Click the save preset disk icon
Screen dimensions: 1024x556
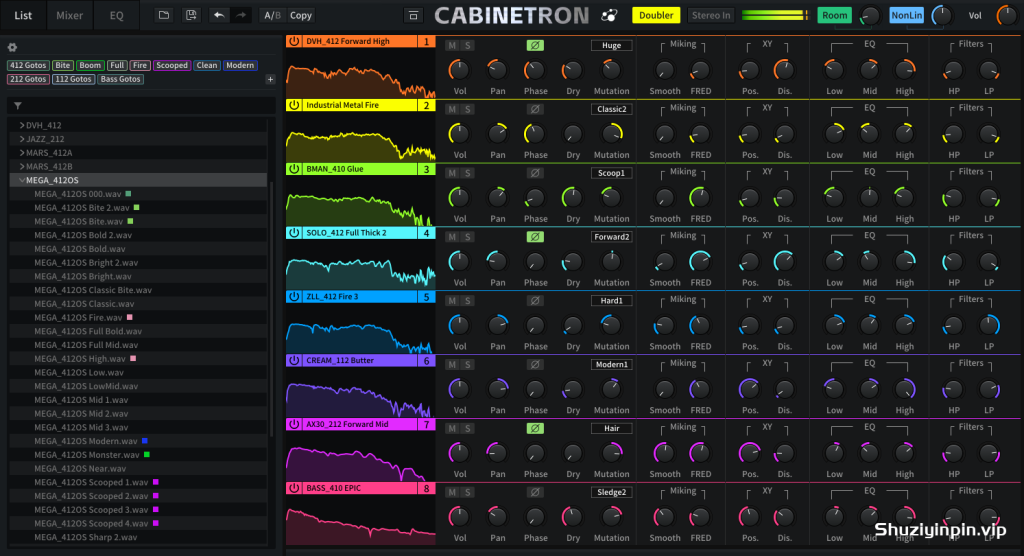pyautogui.click(x=191, y=15)
